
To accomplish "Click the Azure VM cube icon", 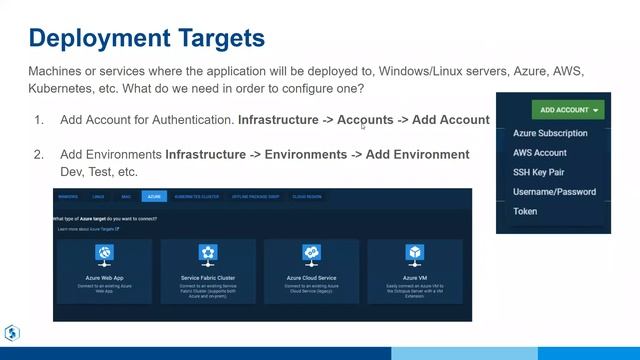I will [x=415, y=255].
